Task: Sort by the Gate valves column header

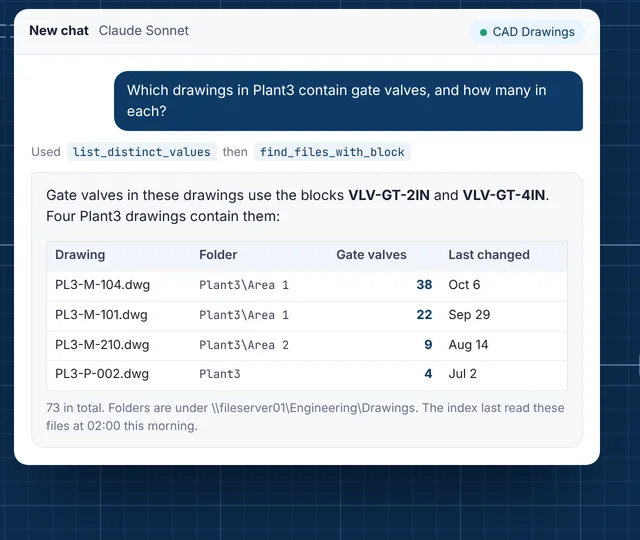Action: 371,255
